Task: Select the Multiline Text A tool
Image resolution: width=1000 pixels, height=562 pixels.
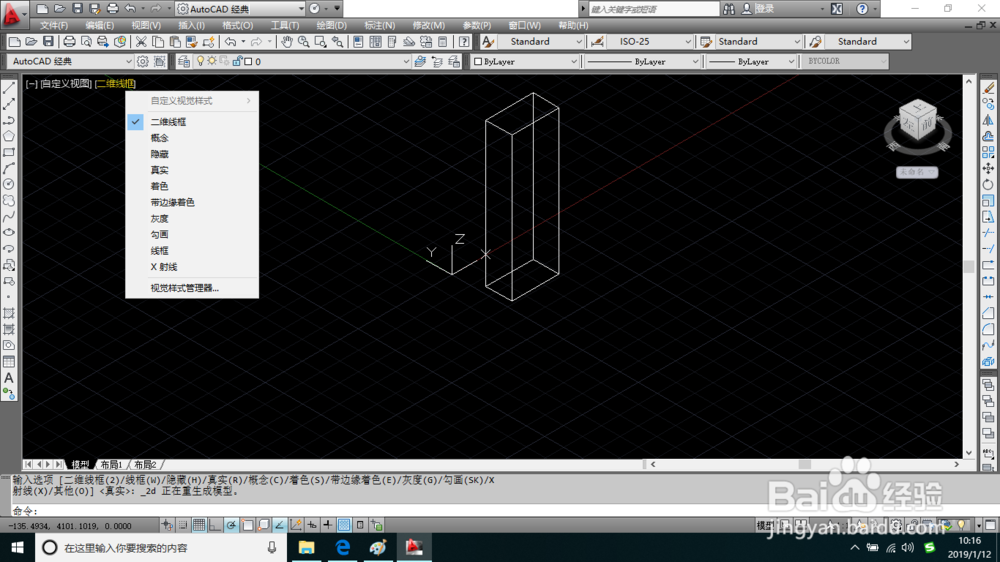Action: (x=9, y=378)
